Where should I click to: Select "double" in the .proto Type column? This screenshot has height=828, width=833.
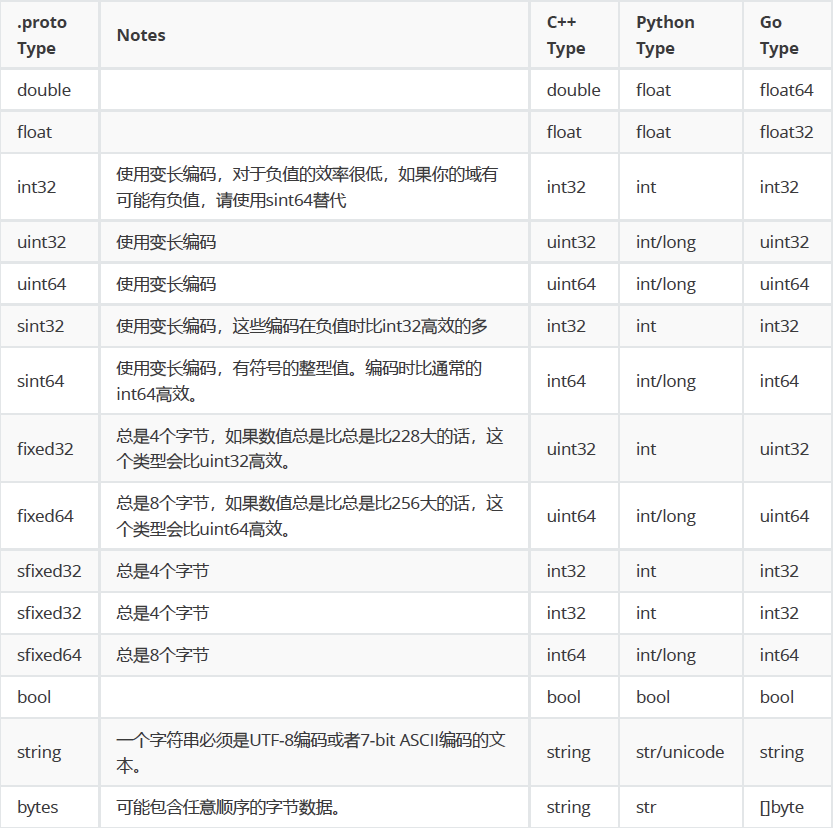click(44, 90)
